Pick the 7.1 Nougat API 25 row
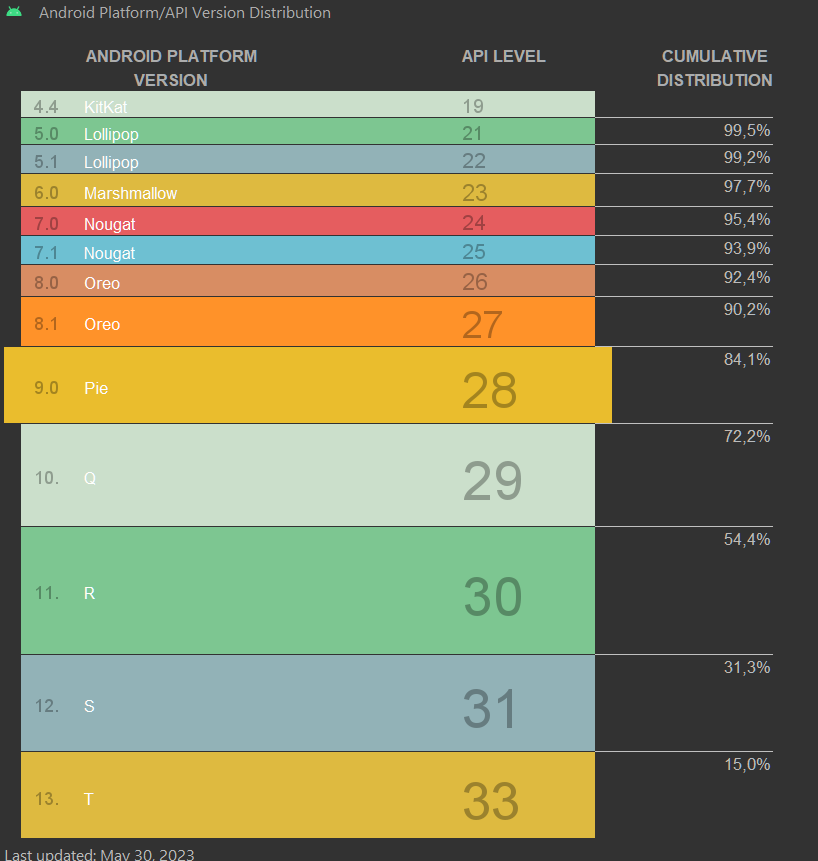 tap(307, 253)
